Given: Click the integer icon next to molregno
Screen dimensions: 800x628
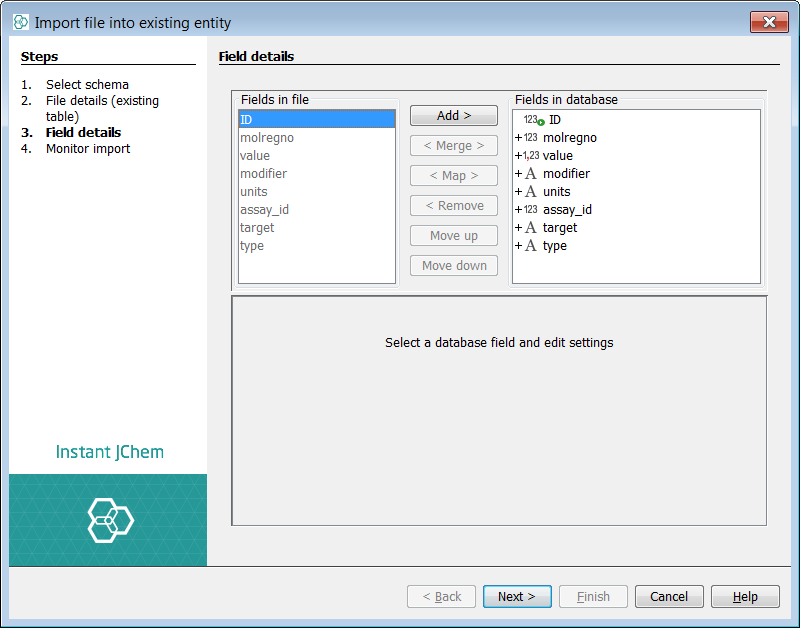Looking at the screenshot, I should click(530, 138).
